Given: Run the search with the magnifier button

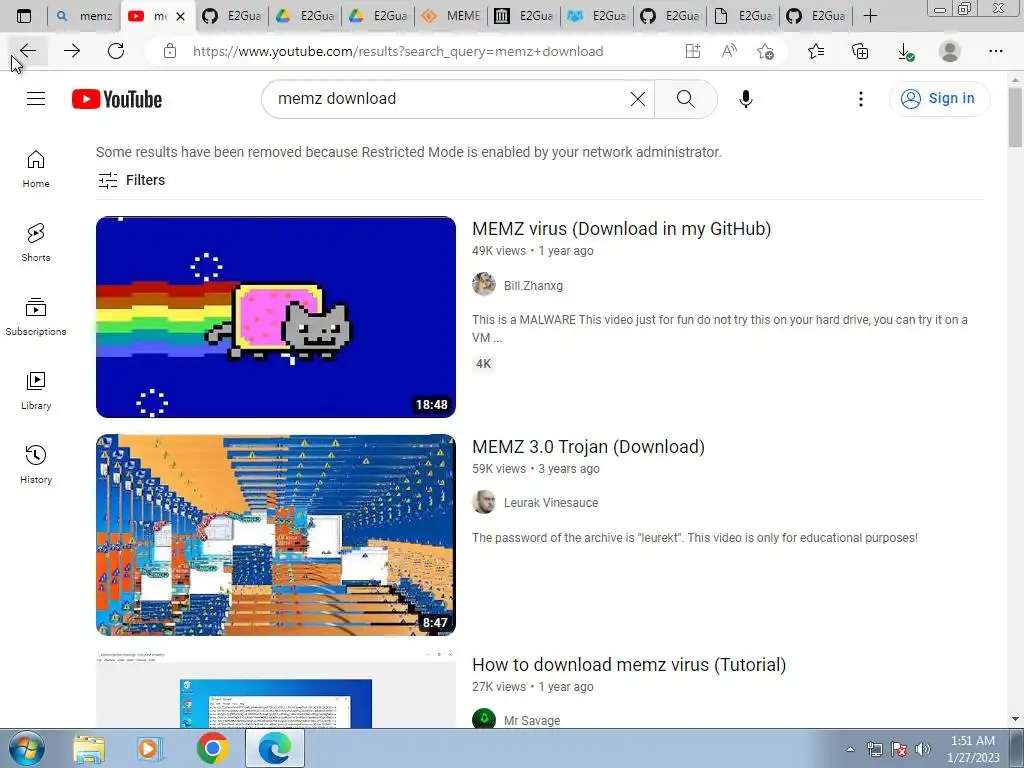Looking at the screenshot, I should (686, 99).
